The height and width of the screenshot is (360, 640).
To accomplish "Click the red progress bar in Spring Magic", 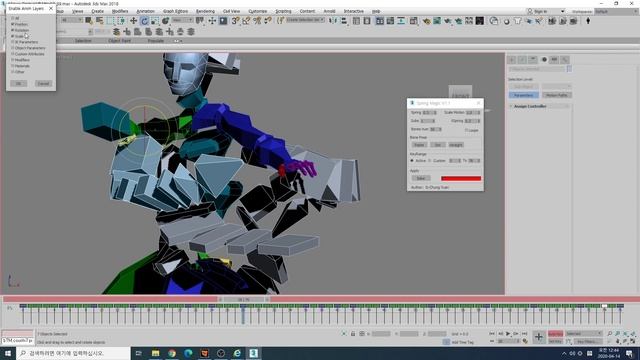I will coord(461,178).
